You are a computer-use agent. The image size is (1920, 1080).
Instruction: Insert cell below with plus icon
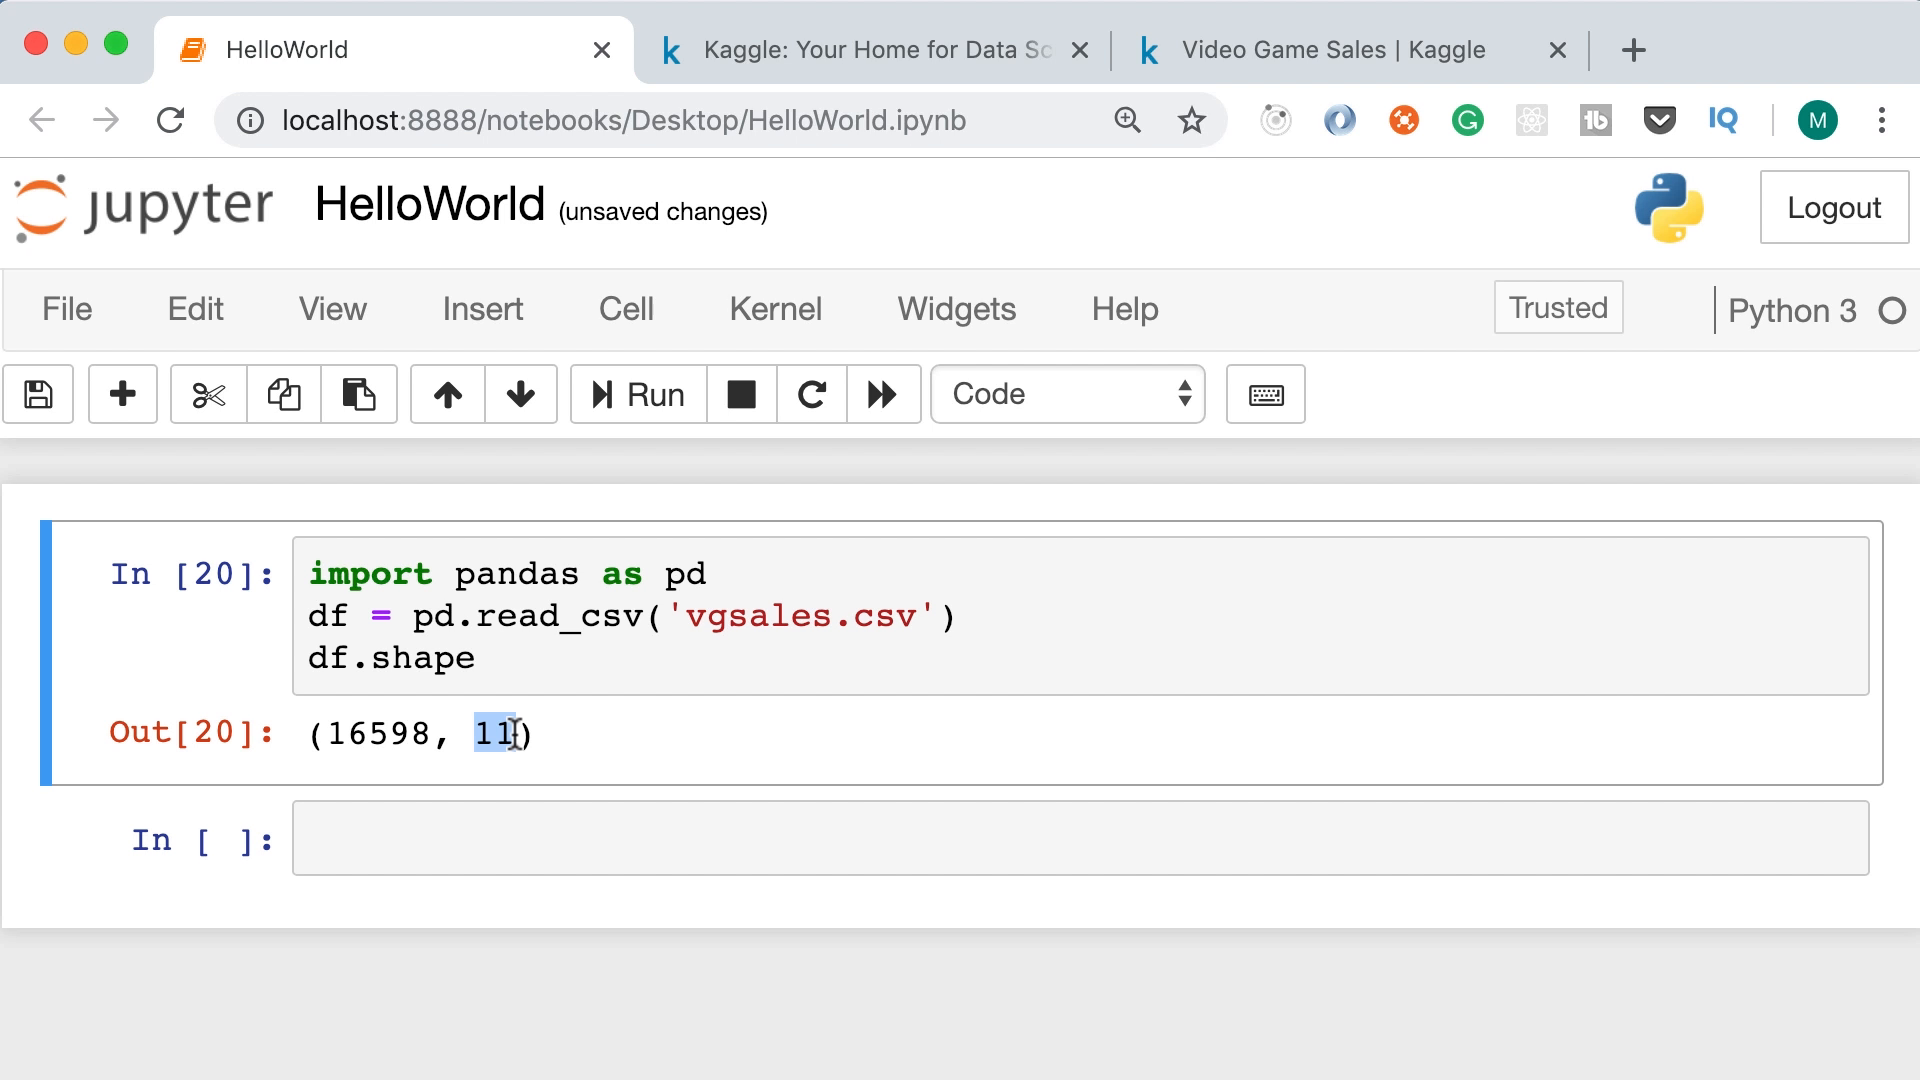point(123,394)
